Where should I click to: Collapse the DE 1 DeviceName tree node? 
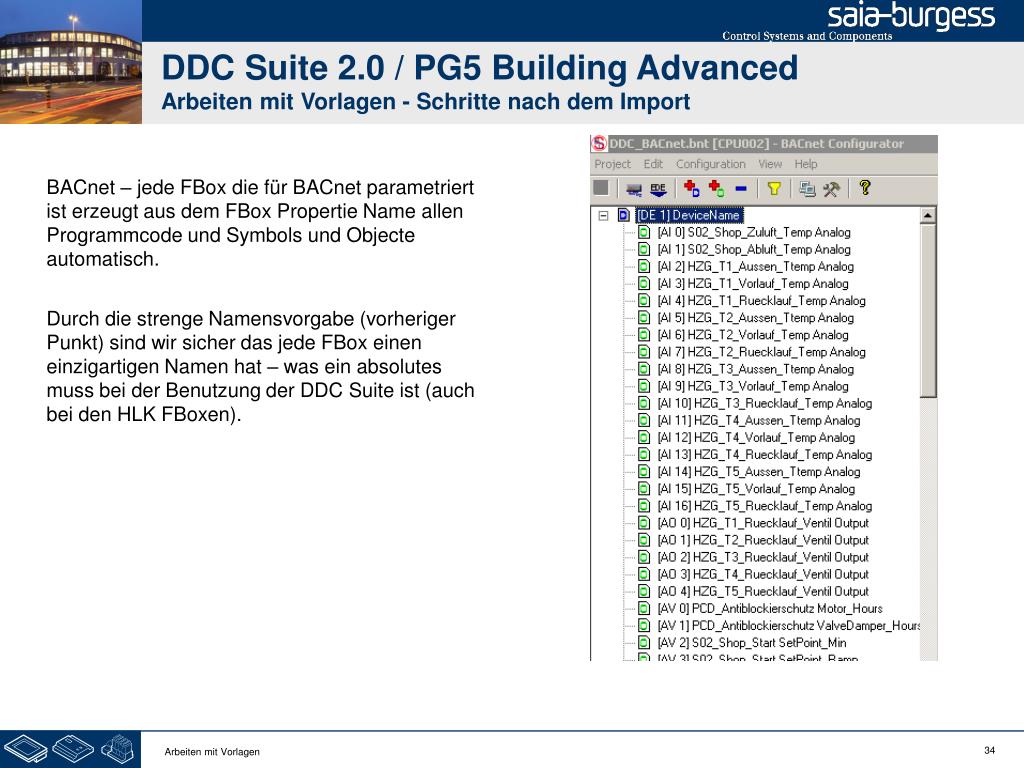click(x=603, y=215)
